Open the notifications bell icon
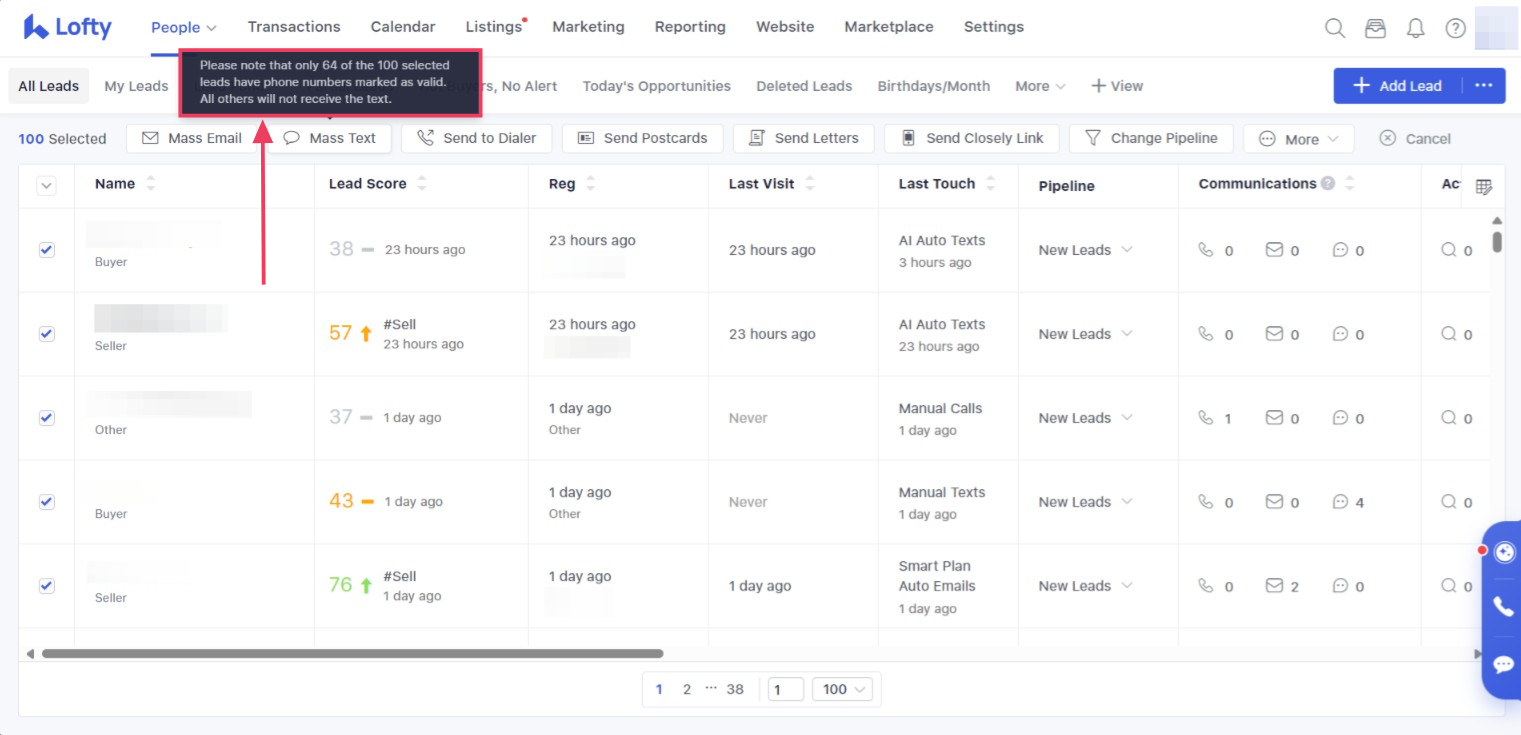The width and height of the screenshot is (1521, 735). 1415,28
